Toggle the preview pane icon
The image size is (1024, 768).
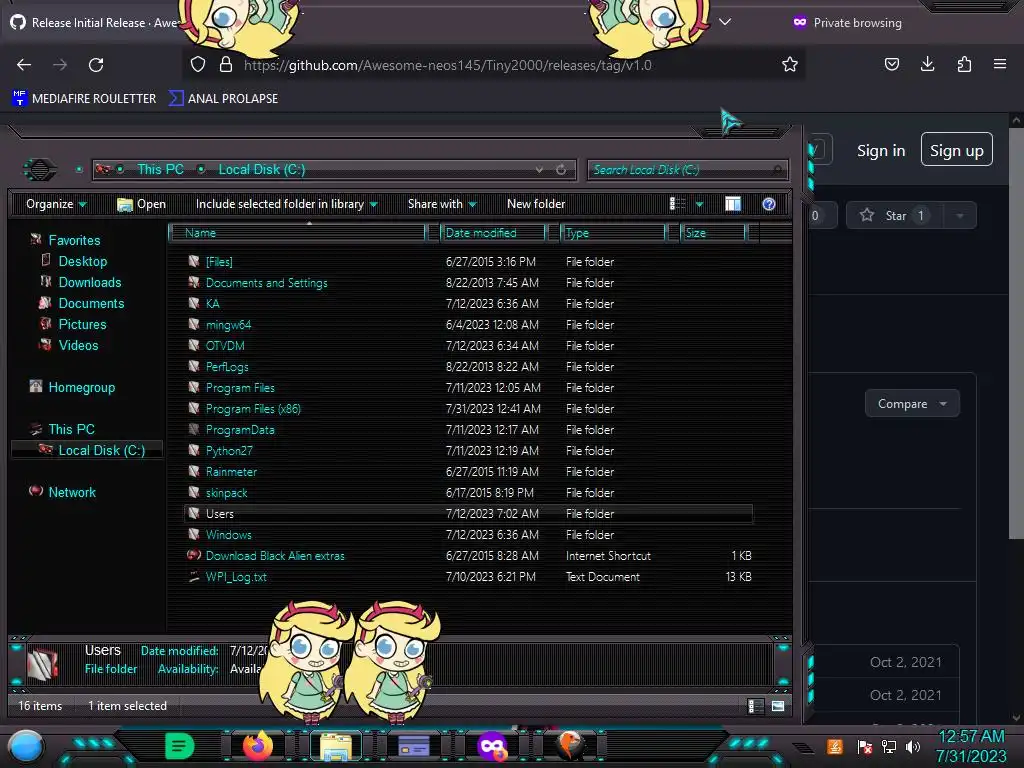pos(733,204)
